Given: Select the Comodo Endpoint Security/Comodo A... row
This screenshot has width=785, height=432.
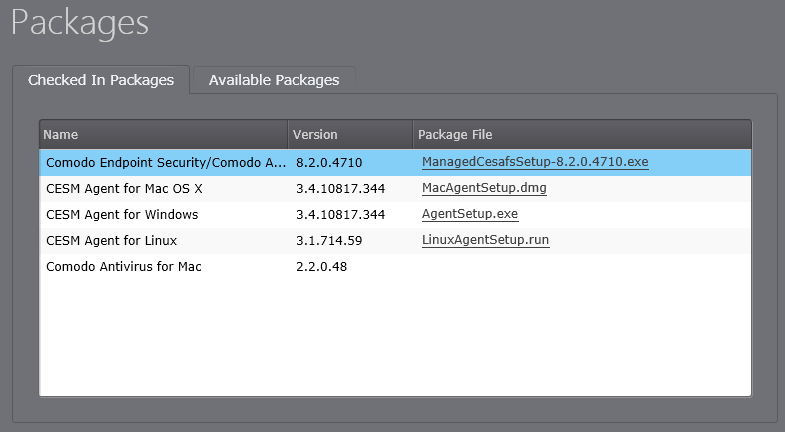Looking at the screenshot, I should click(395, 163).
